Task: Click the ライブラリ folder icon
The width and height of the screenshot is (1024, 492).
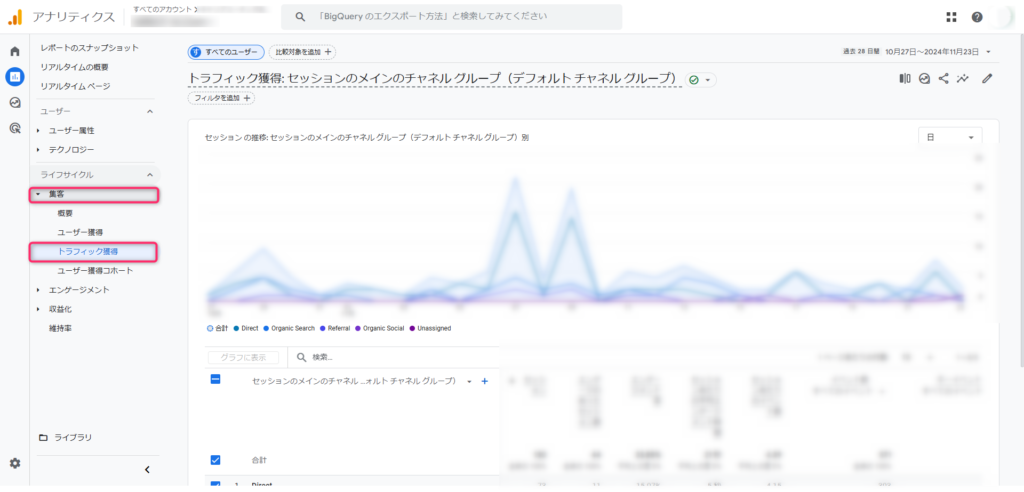Action: [x=44, y=437]
